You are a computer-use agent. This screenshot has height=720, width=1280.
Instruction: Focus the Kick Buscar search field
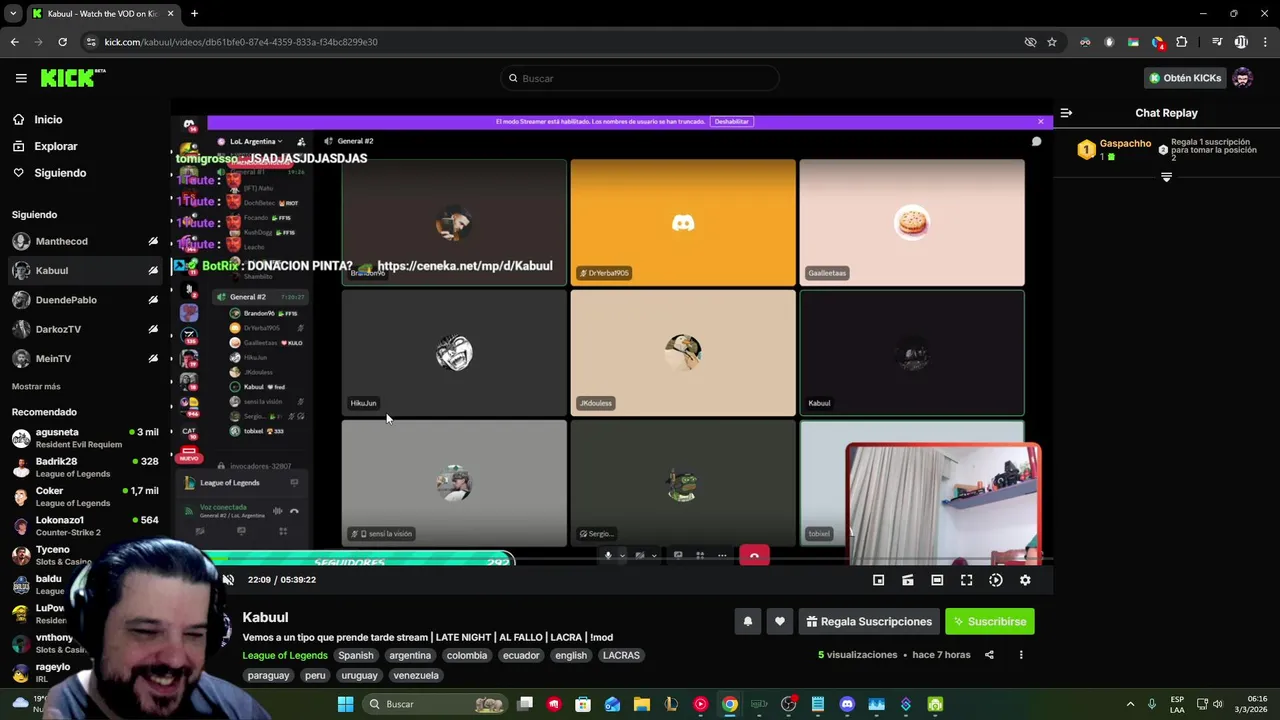(x=640, y=78)
